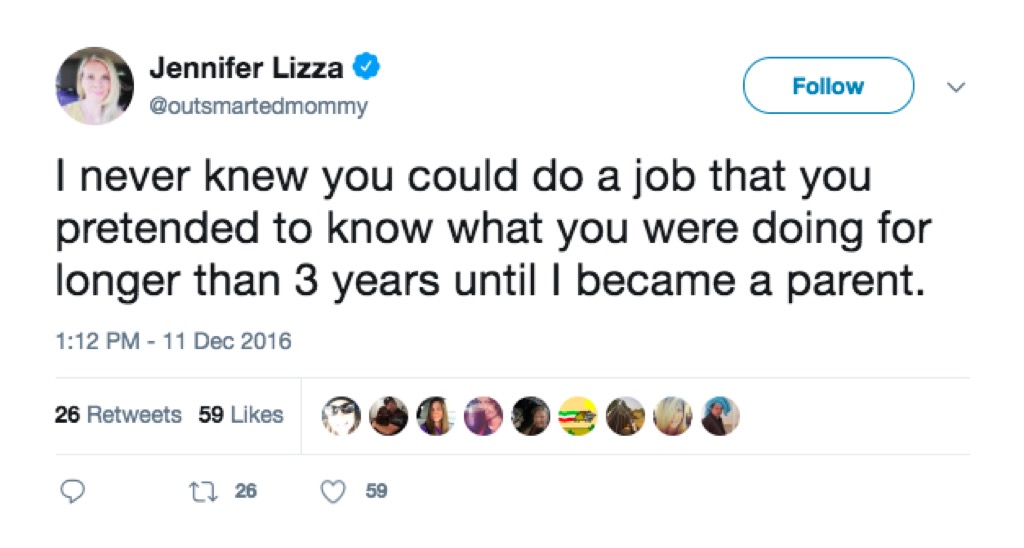This screenshot has height=548, width=1024.
Task: Click the reply speech bubble icon
Action: click(73, 491)
